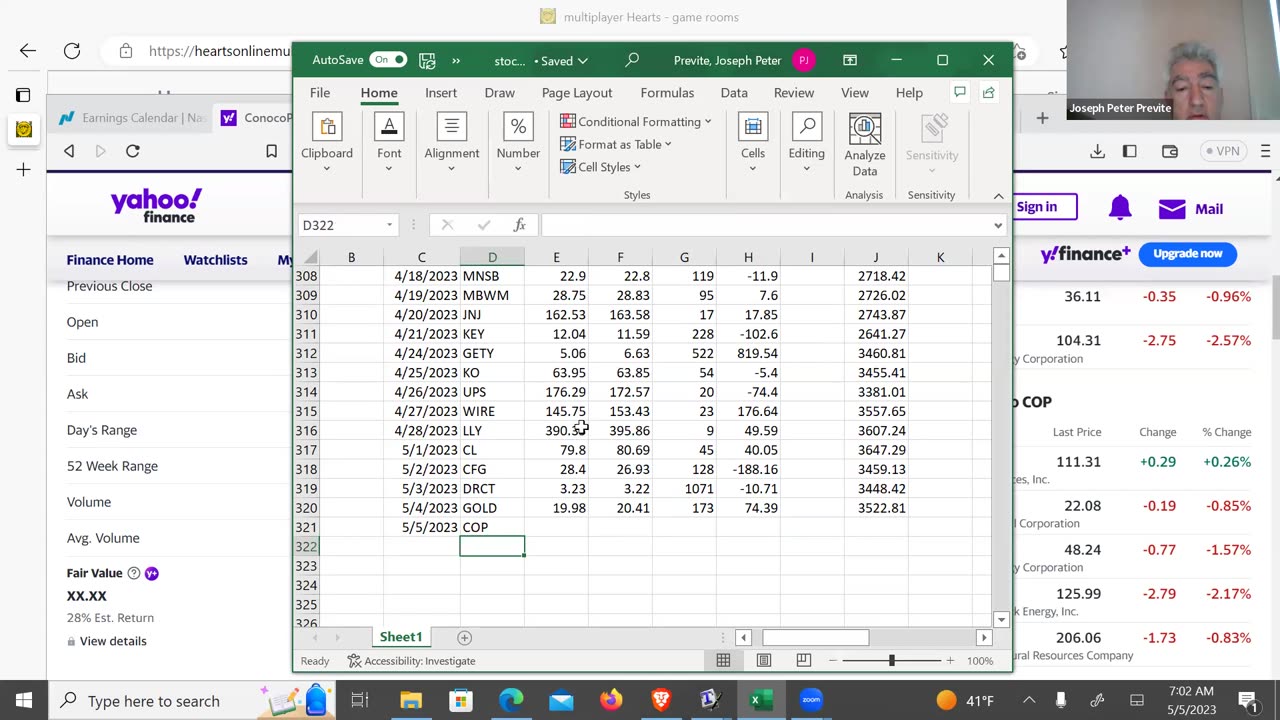Collapse the Excel ribbon
This screenshot has width=1280, height=720.
pos(998,196)
